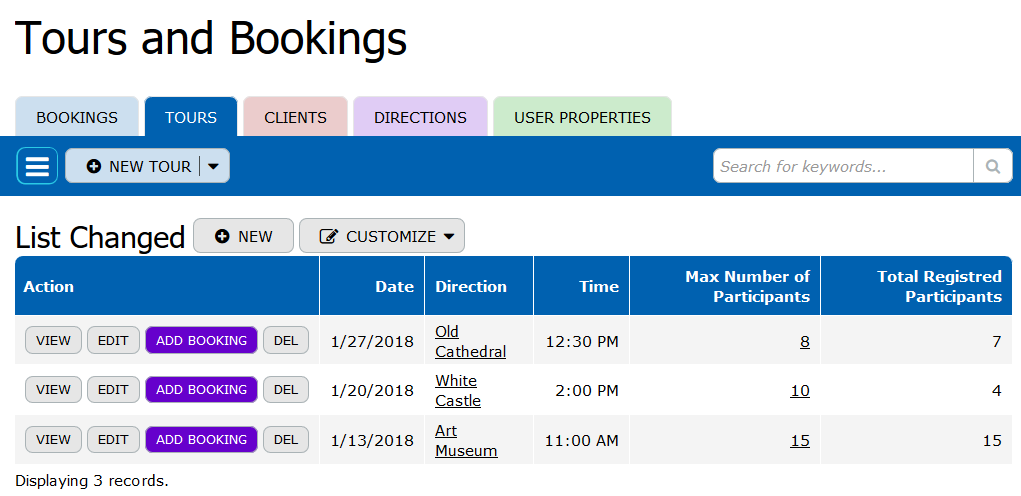
Task: Add booking for White Castle tour
Action: 201,389
